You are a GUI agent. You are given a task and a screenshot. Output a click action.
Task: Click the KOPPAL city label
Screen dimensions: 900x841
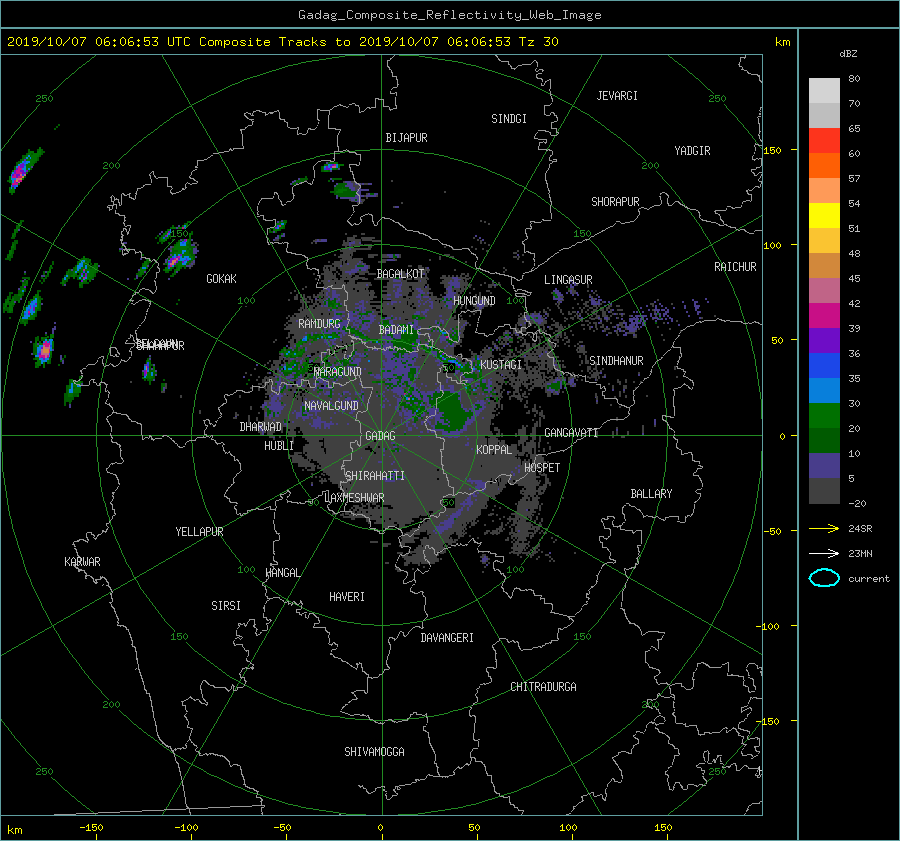pos(494,449)
